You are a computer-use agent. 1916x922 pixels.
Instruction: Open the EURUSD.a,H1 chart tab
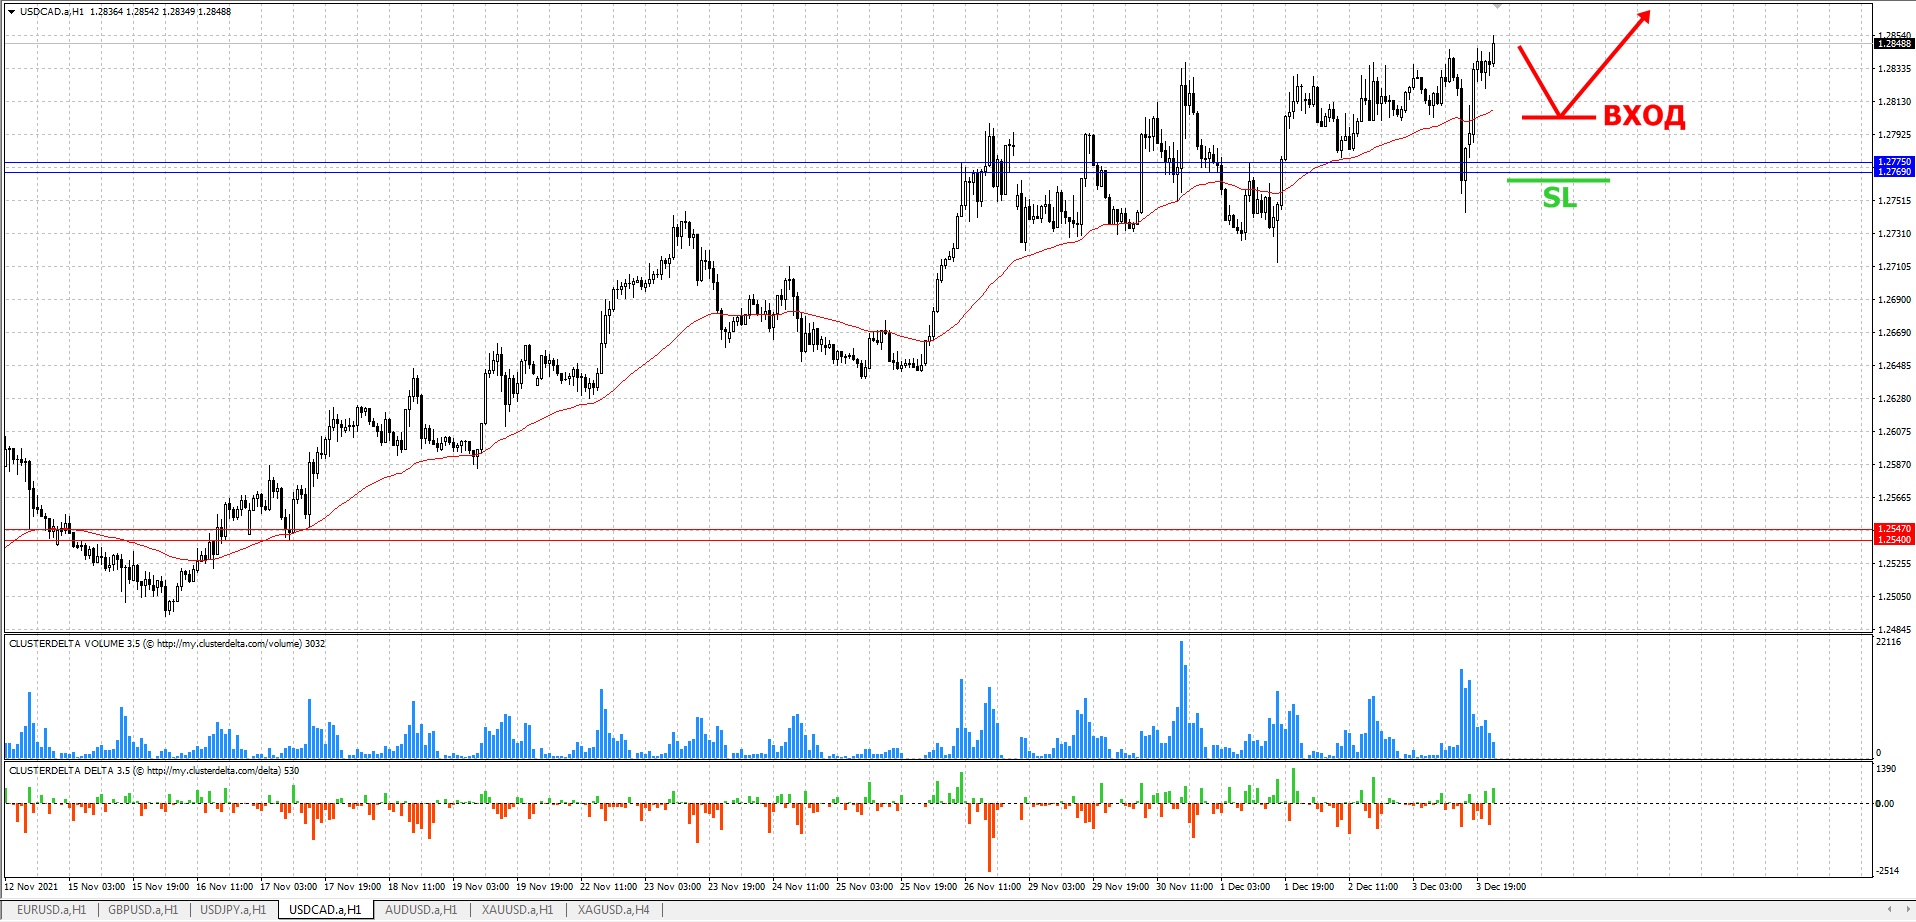tap(51, 910)
